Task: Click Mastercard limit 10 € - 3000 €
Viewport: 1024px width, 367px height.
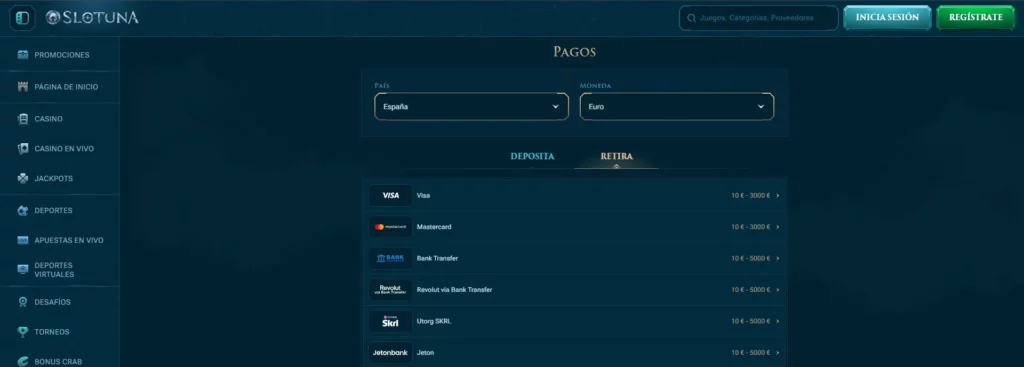Action: pyautogui.click(x=750, y=227)
